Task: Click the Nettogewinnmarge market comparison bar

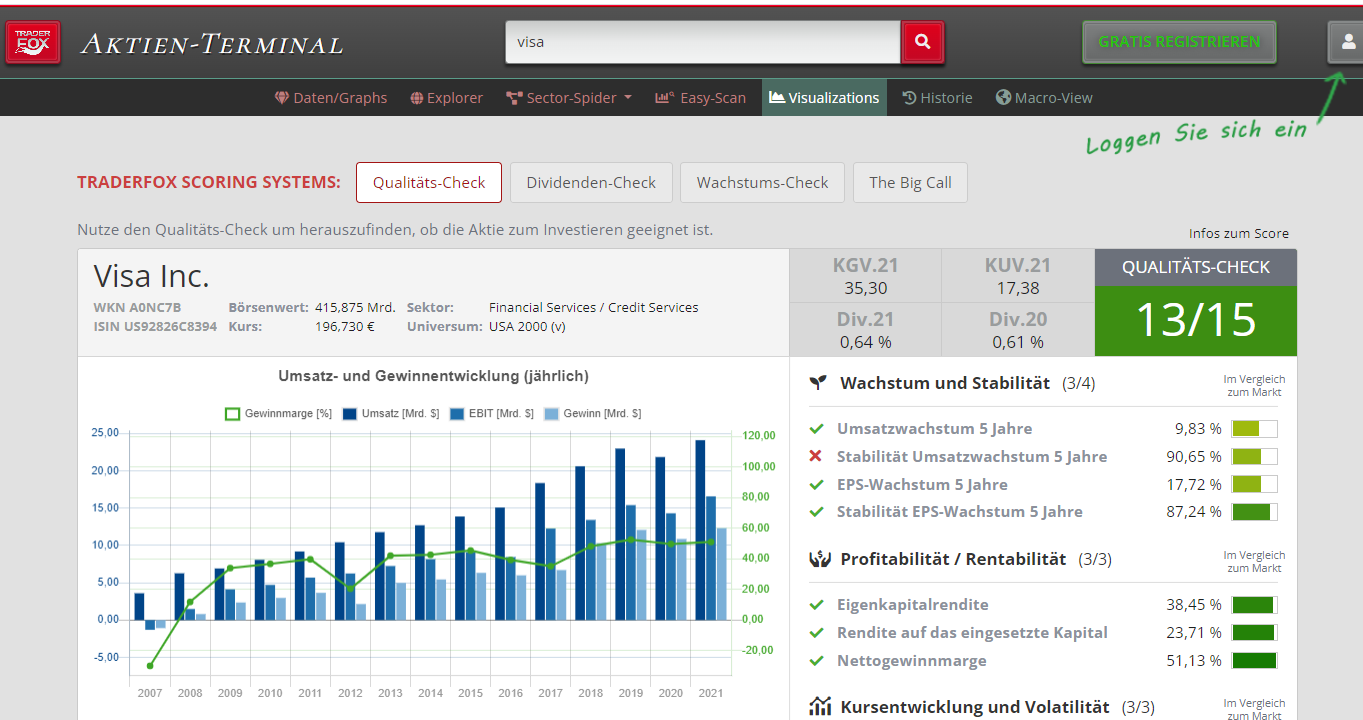Action: (1254, 661)
